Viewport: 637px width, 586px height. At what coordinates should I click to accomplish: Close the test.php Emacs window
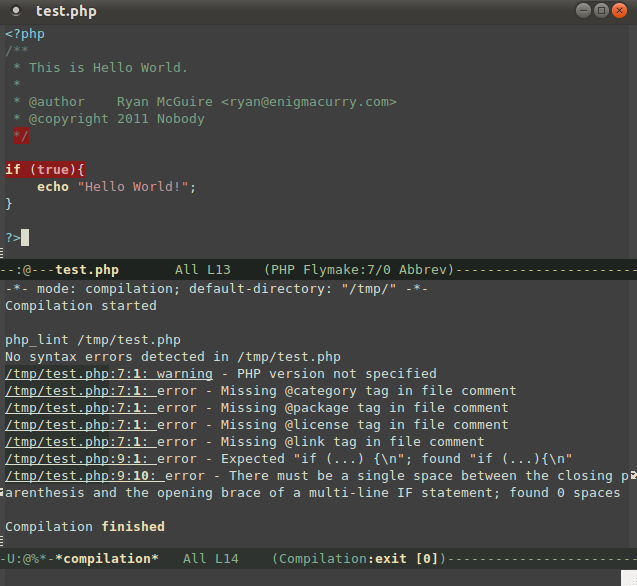[620, 10]
